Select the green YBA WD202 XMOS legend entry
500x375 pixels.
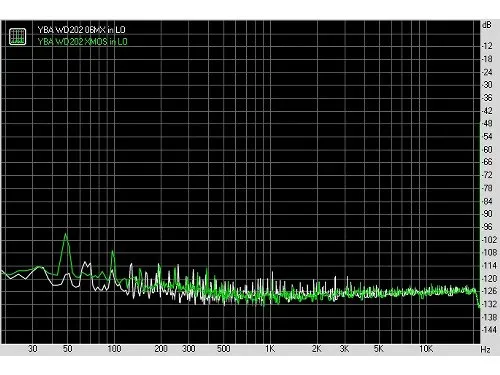pyautogui.click(x=82, y=41)
